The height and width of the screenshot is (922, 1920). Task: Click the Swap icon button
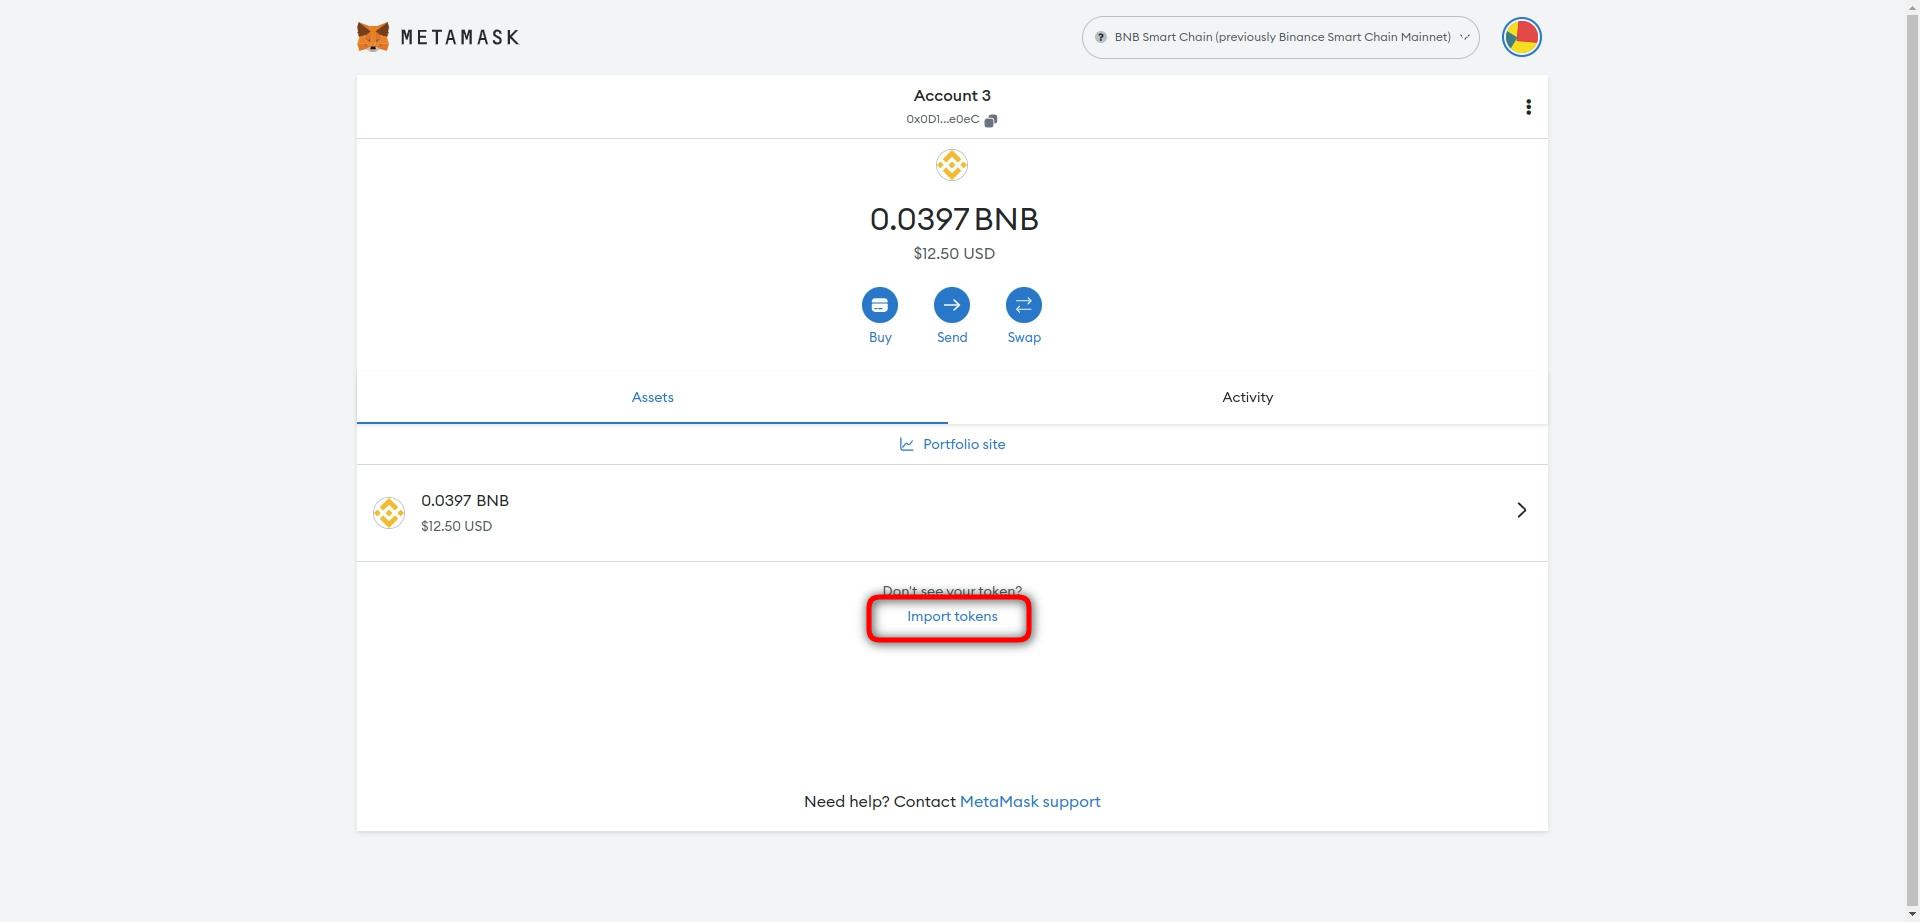coord(1024,305)
